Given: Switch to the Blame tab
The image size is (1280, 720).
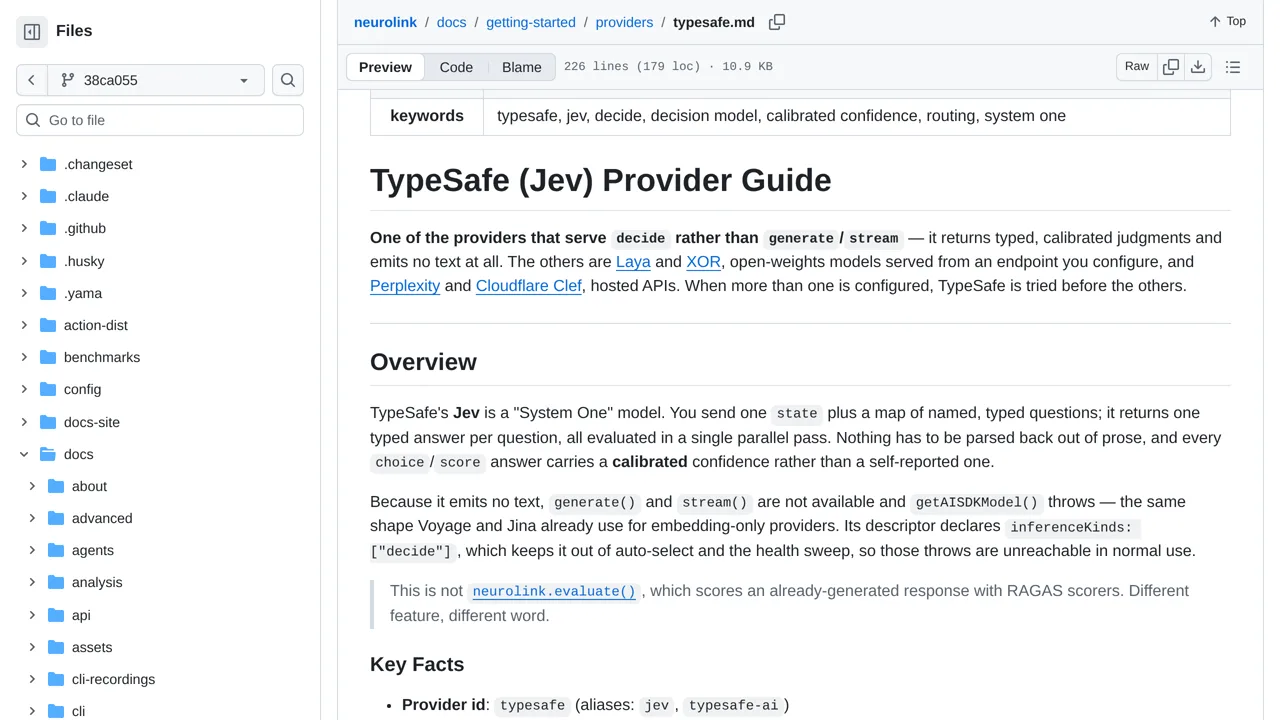Looking at the screenshot, I should pos(522,67).
